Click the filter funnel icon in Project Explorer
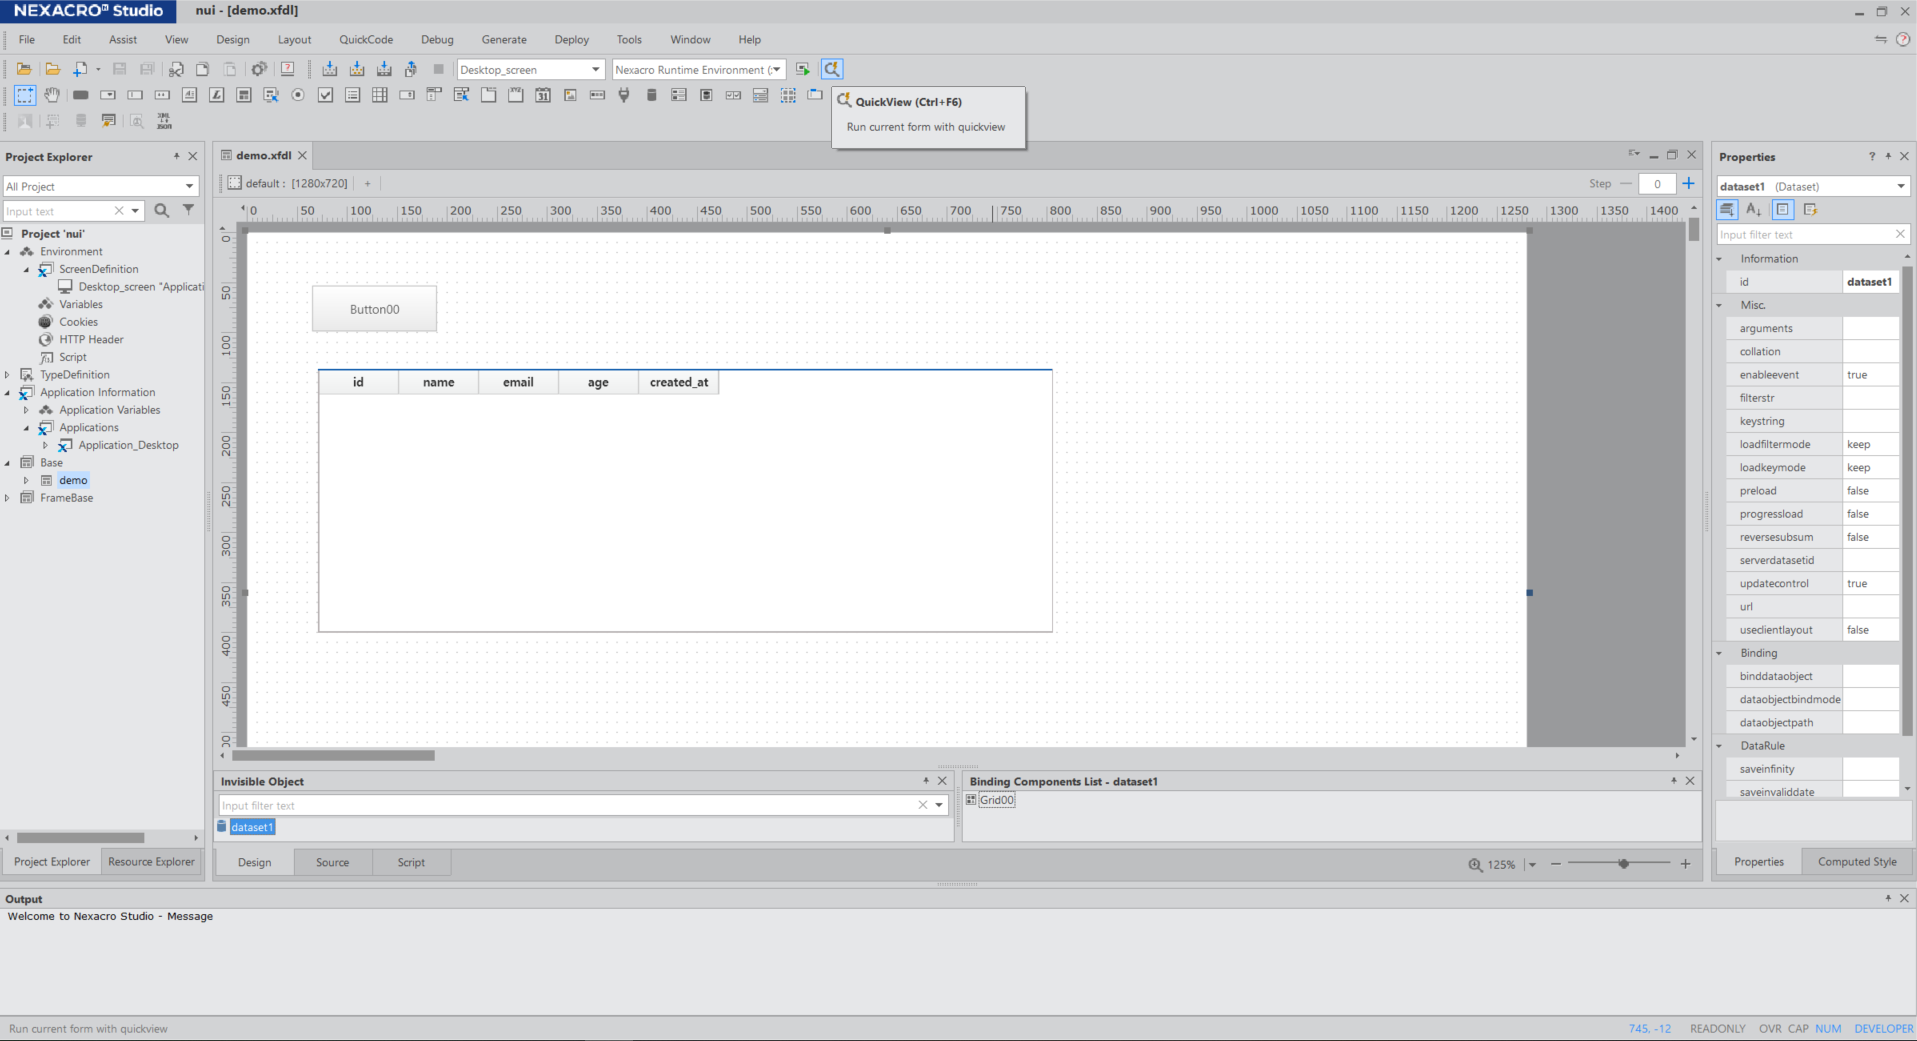 [188, 210]
